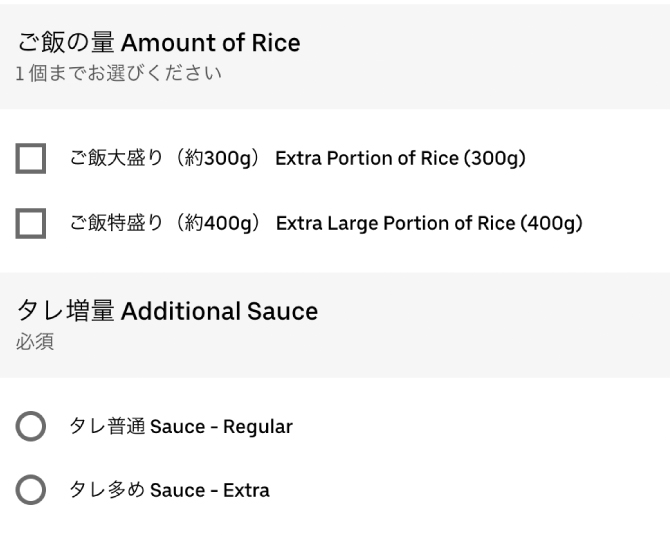The height and width of the screenshot is (536, 670).
Task: Click the 'タレ多め' Japanese option text
Action: [x=107, y=491]
